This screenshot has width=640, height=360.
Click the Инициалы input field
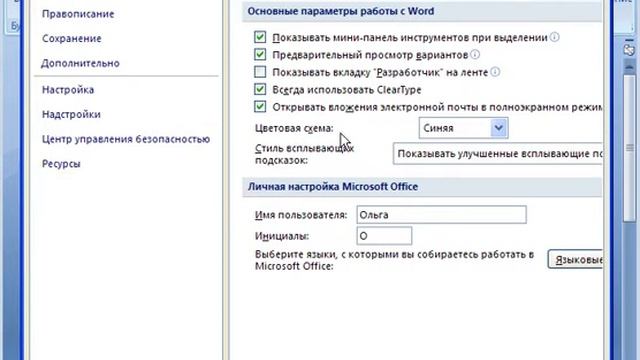(384, 236)
